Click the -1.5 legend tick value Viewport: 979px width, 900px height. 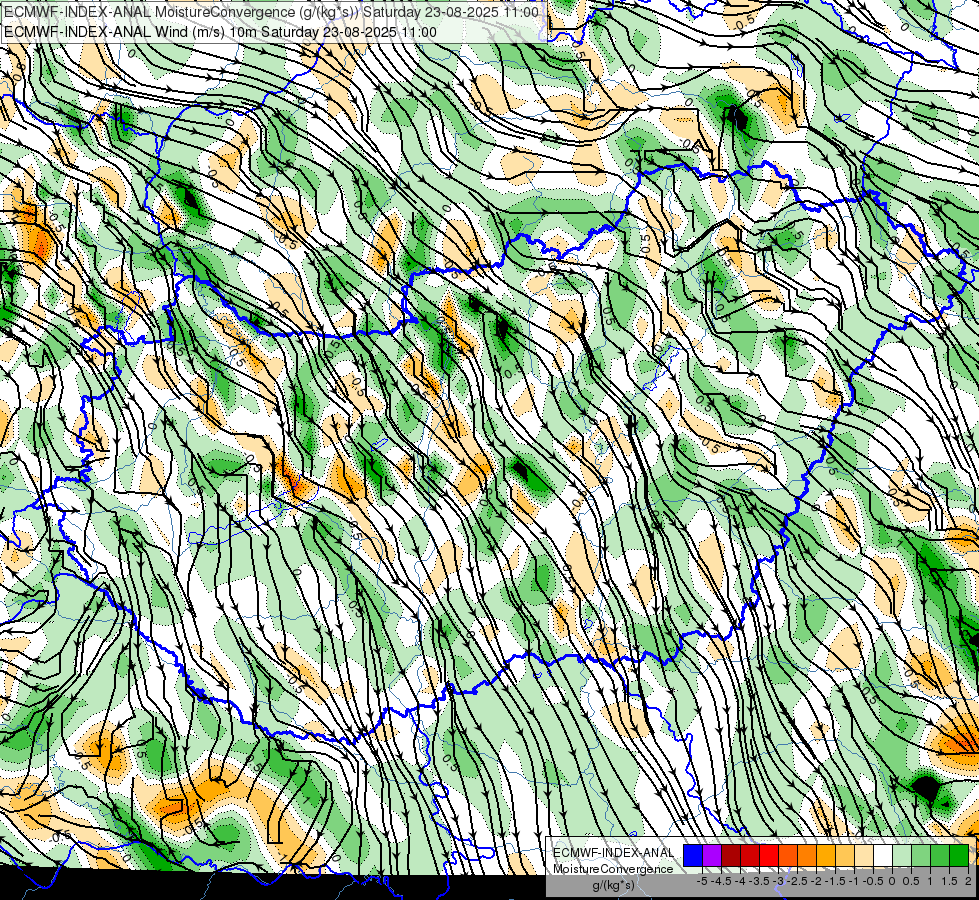point(835,881)
